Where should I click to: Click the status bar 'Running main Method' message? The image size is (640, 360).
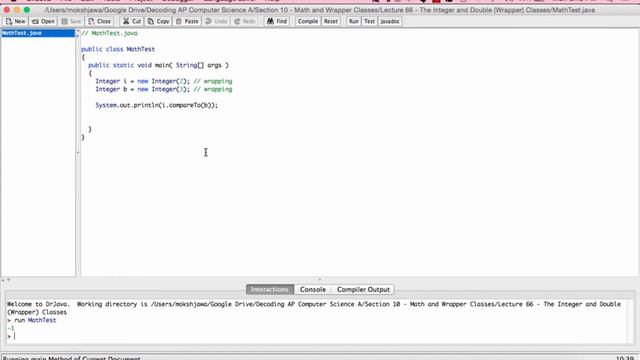71,358
